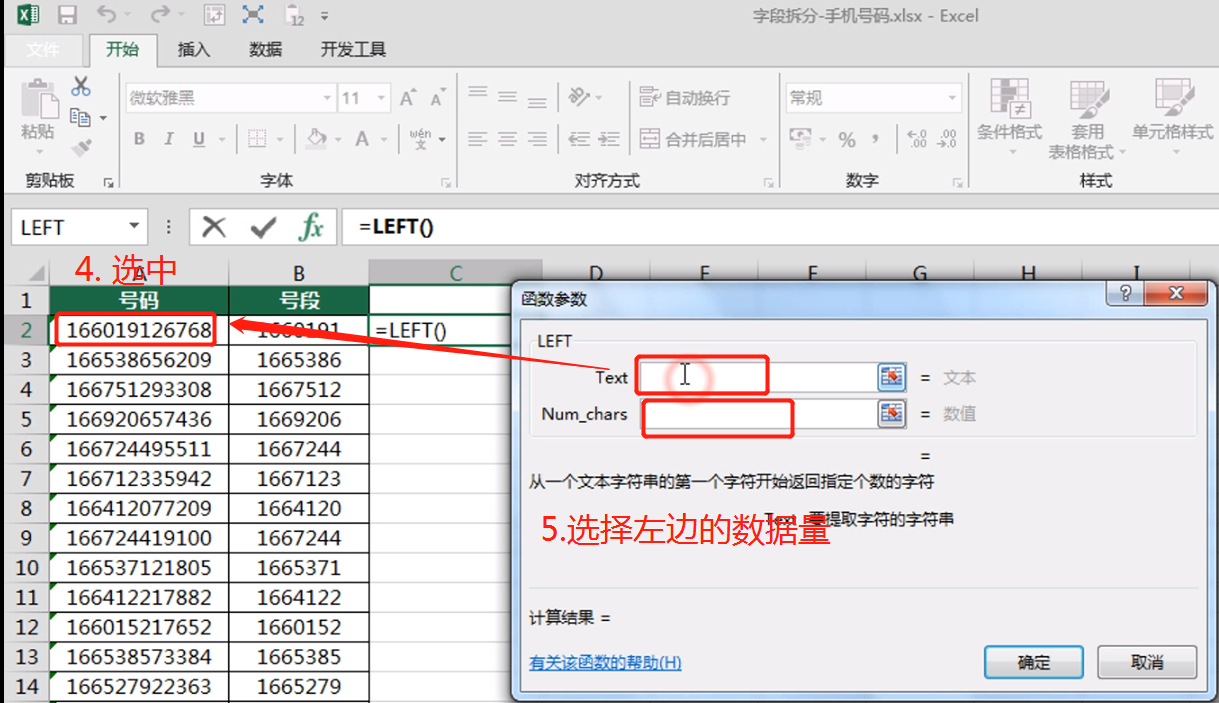Click the 取消 cancel button
The height and width of the screenshot is (703, 1219).
(1147, 662)
